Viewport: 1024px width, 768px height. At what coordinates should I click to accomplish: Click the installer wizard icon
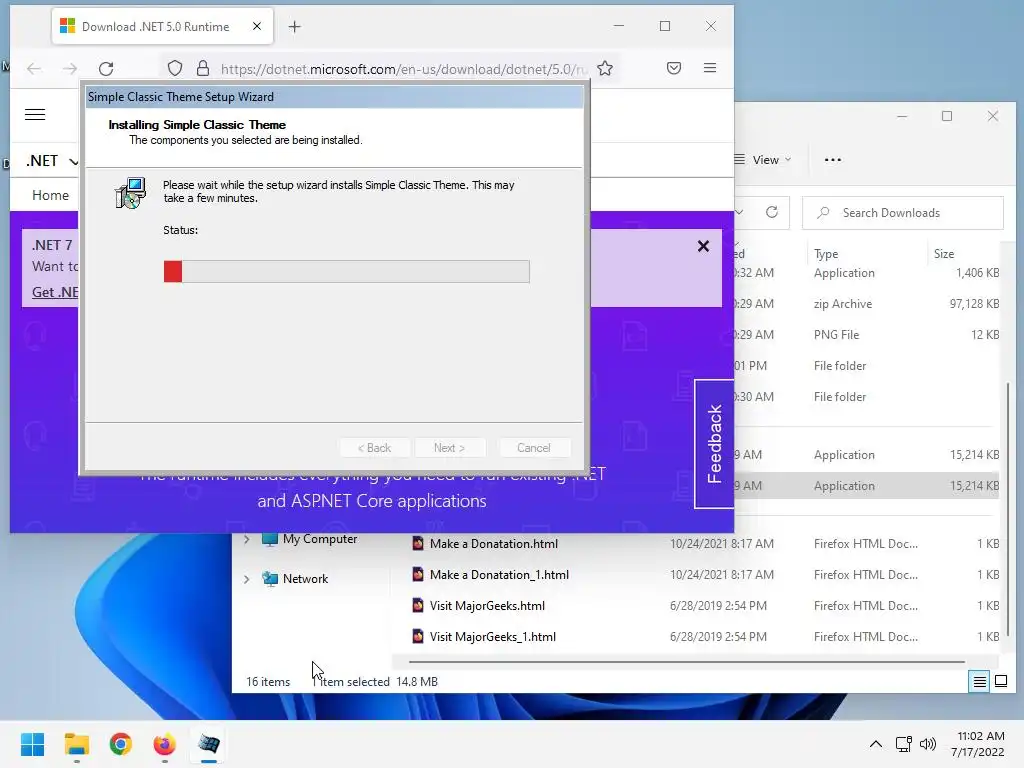pyautogui.click(x=130, y=193)
